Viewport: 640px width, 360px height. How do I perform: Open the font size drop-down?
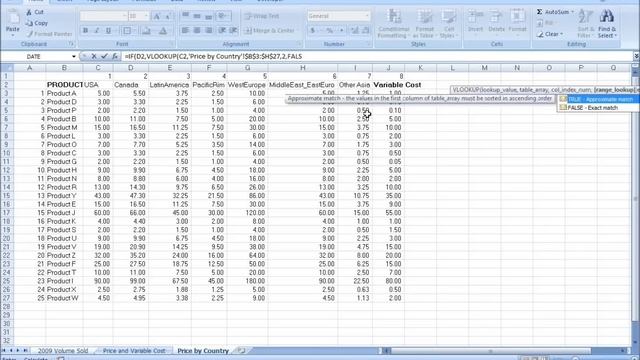pos(146,16)
